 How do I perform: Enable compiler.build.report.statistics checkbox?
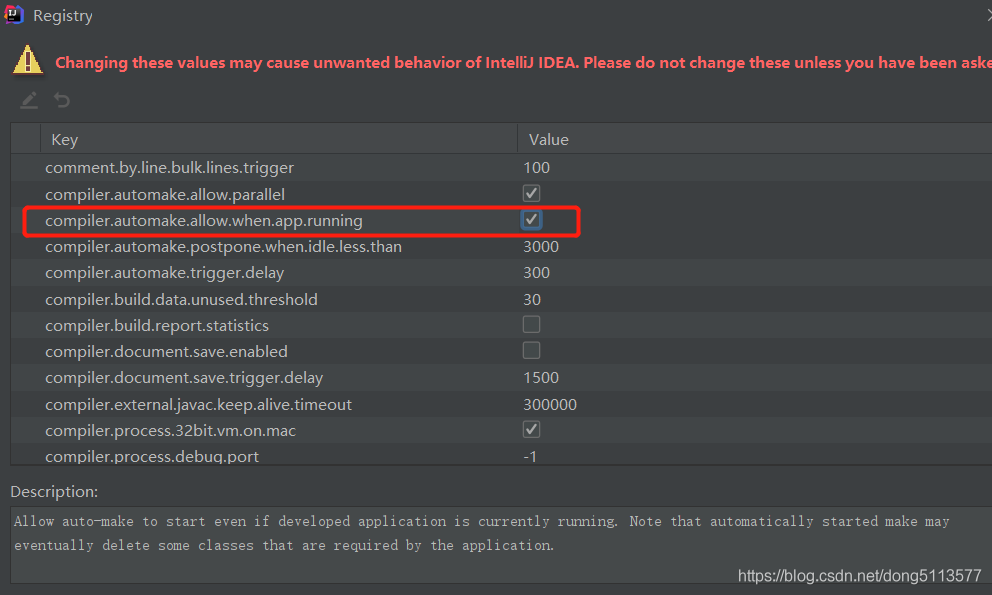[x=532, y=325]
